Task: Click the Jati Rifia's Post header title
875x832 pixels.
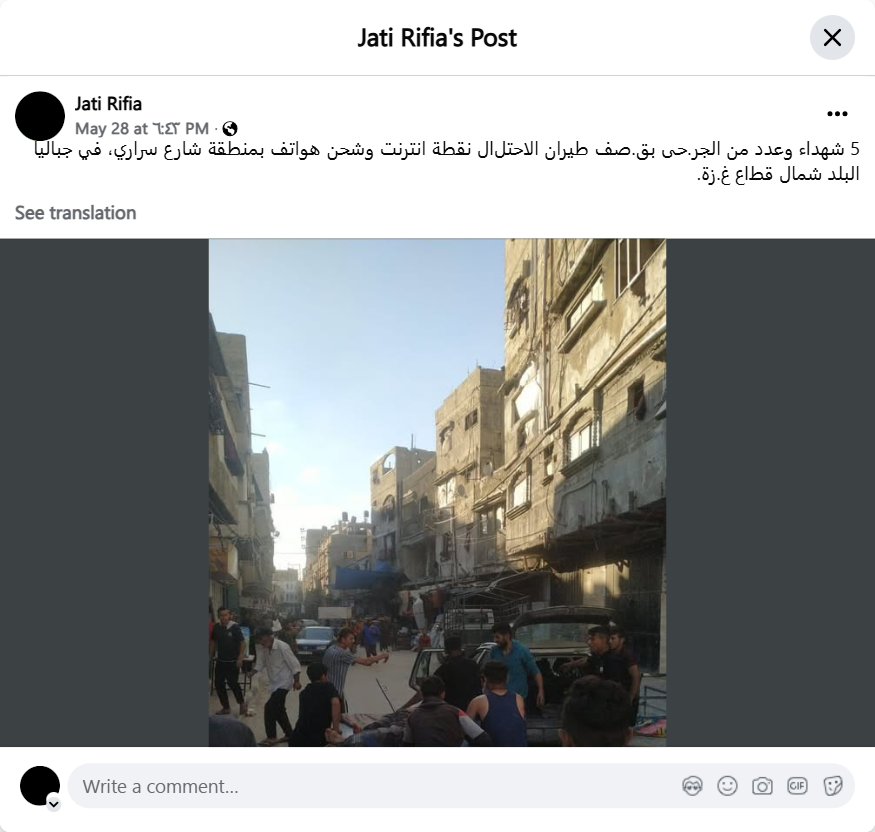Action: 438,38
